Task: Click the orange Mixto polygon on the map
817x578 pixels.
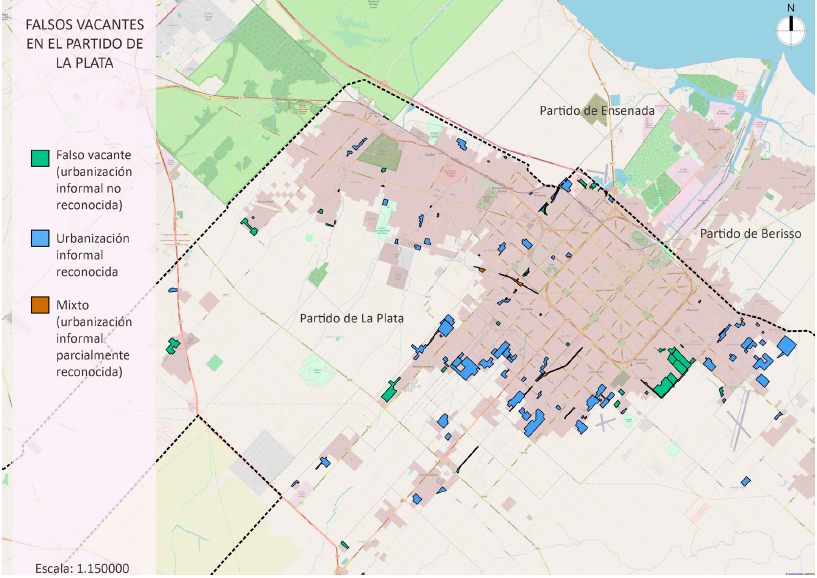Action: pos(481,269)
